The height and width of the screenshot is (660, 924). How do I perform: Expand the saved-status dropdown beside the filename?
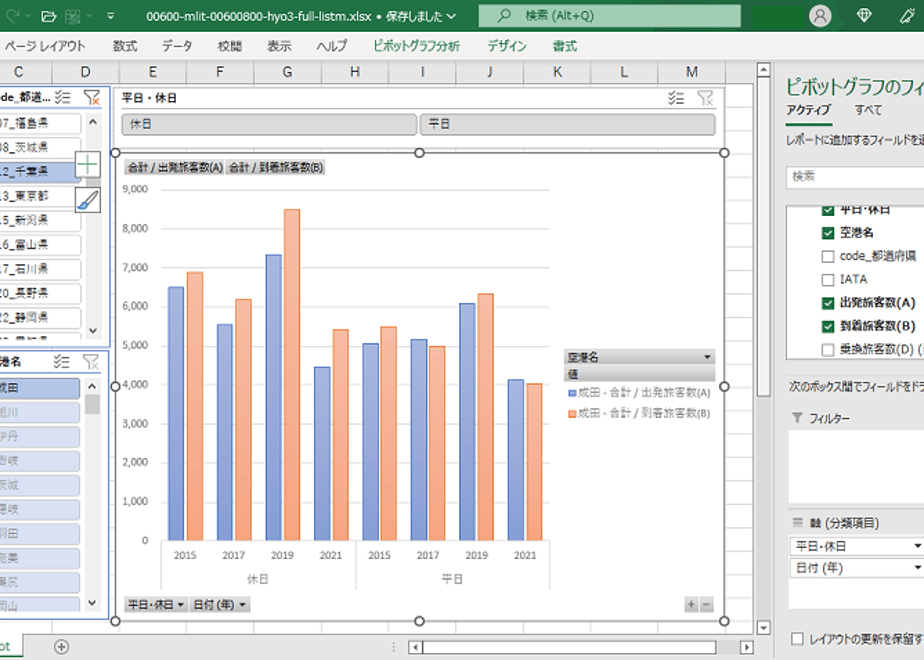[451, 16]
